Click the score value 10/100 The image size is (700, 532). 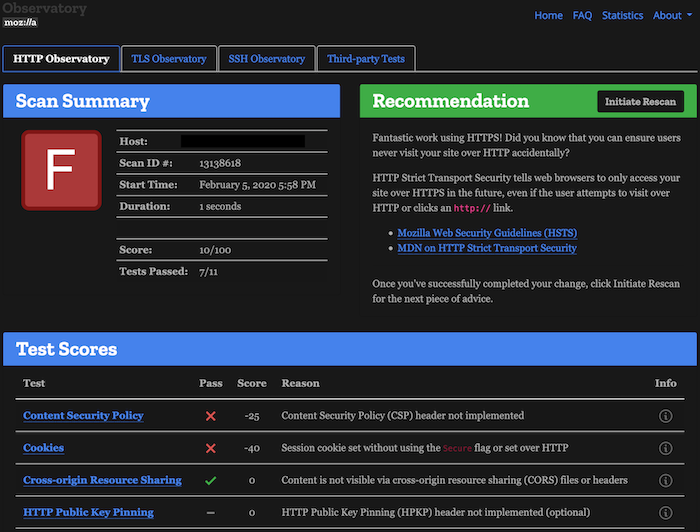coord(215,250)
